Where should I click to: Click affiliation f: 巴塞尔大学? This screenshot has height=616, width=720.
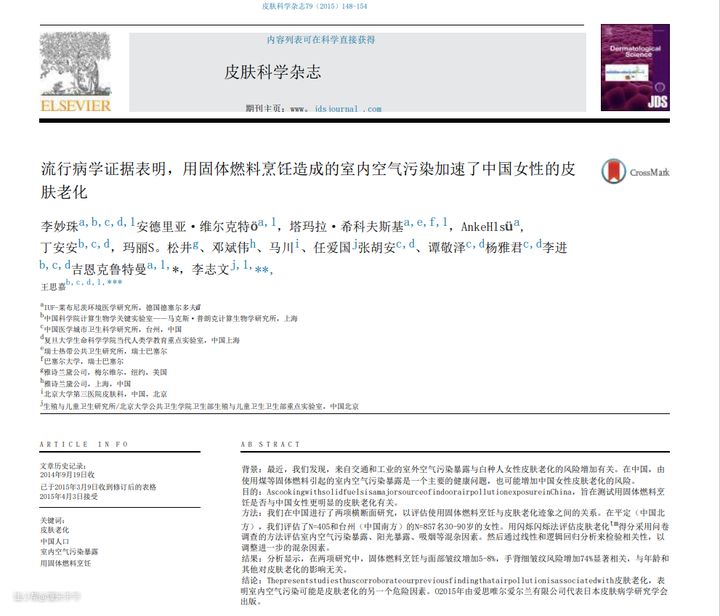[x=82, y=361]
